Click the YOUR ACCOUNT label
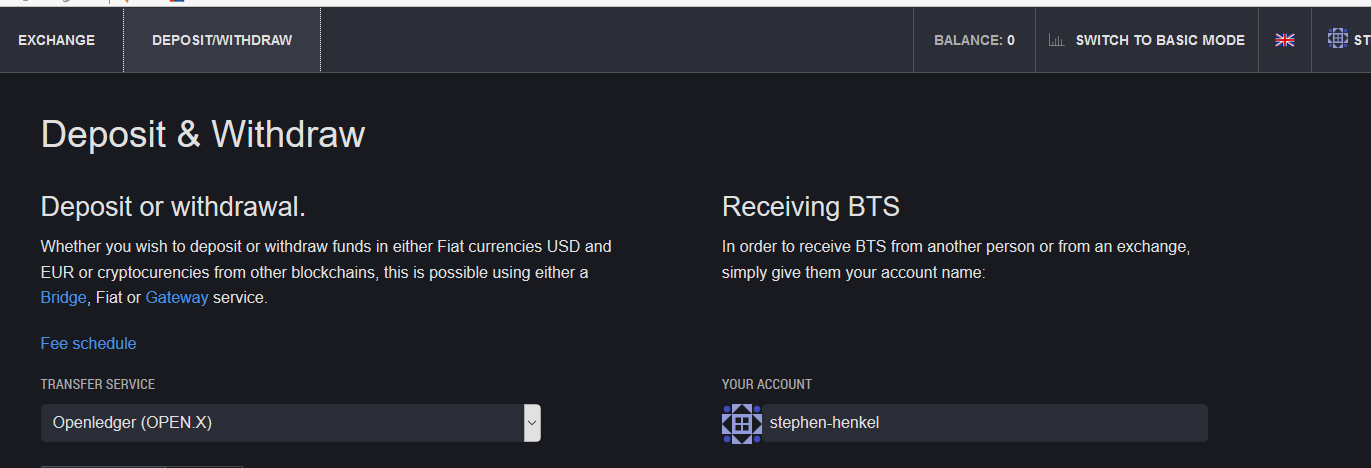This screenshot has height=468, width=1371. coord(767,384)
